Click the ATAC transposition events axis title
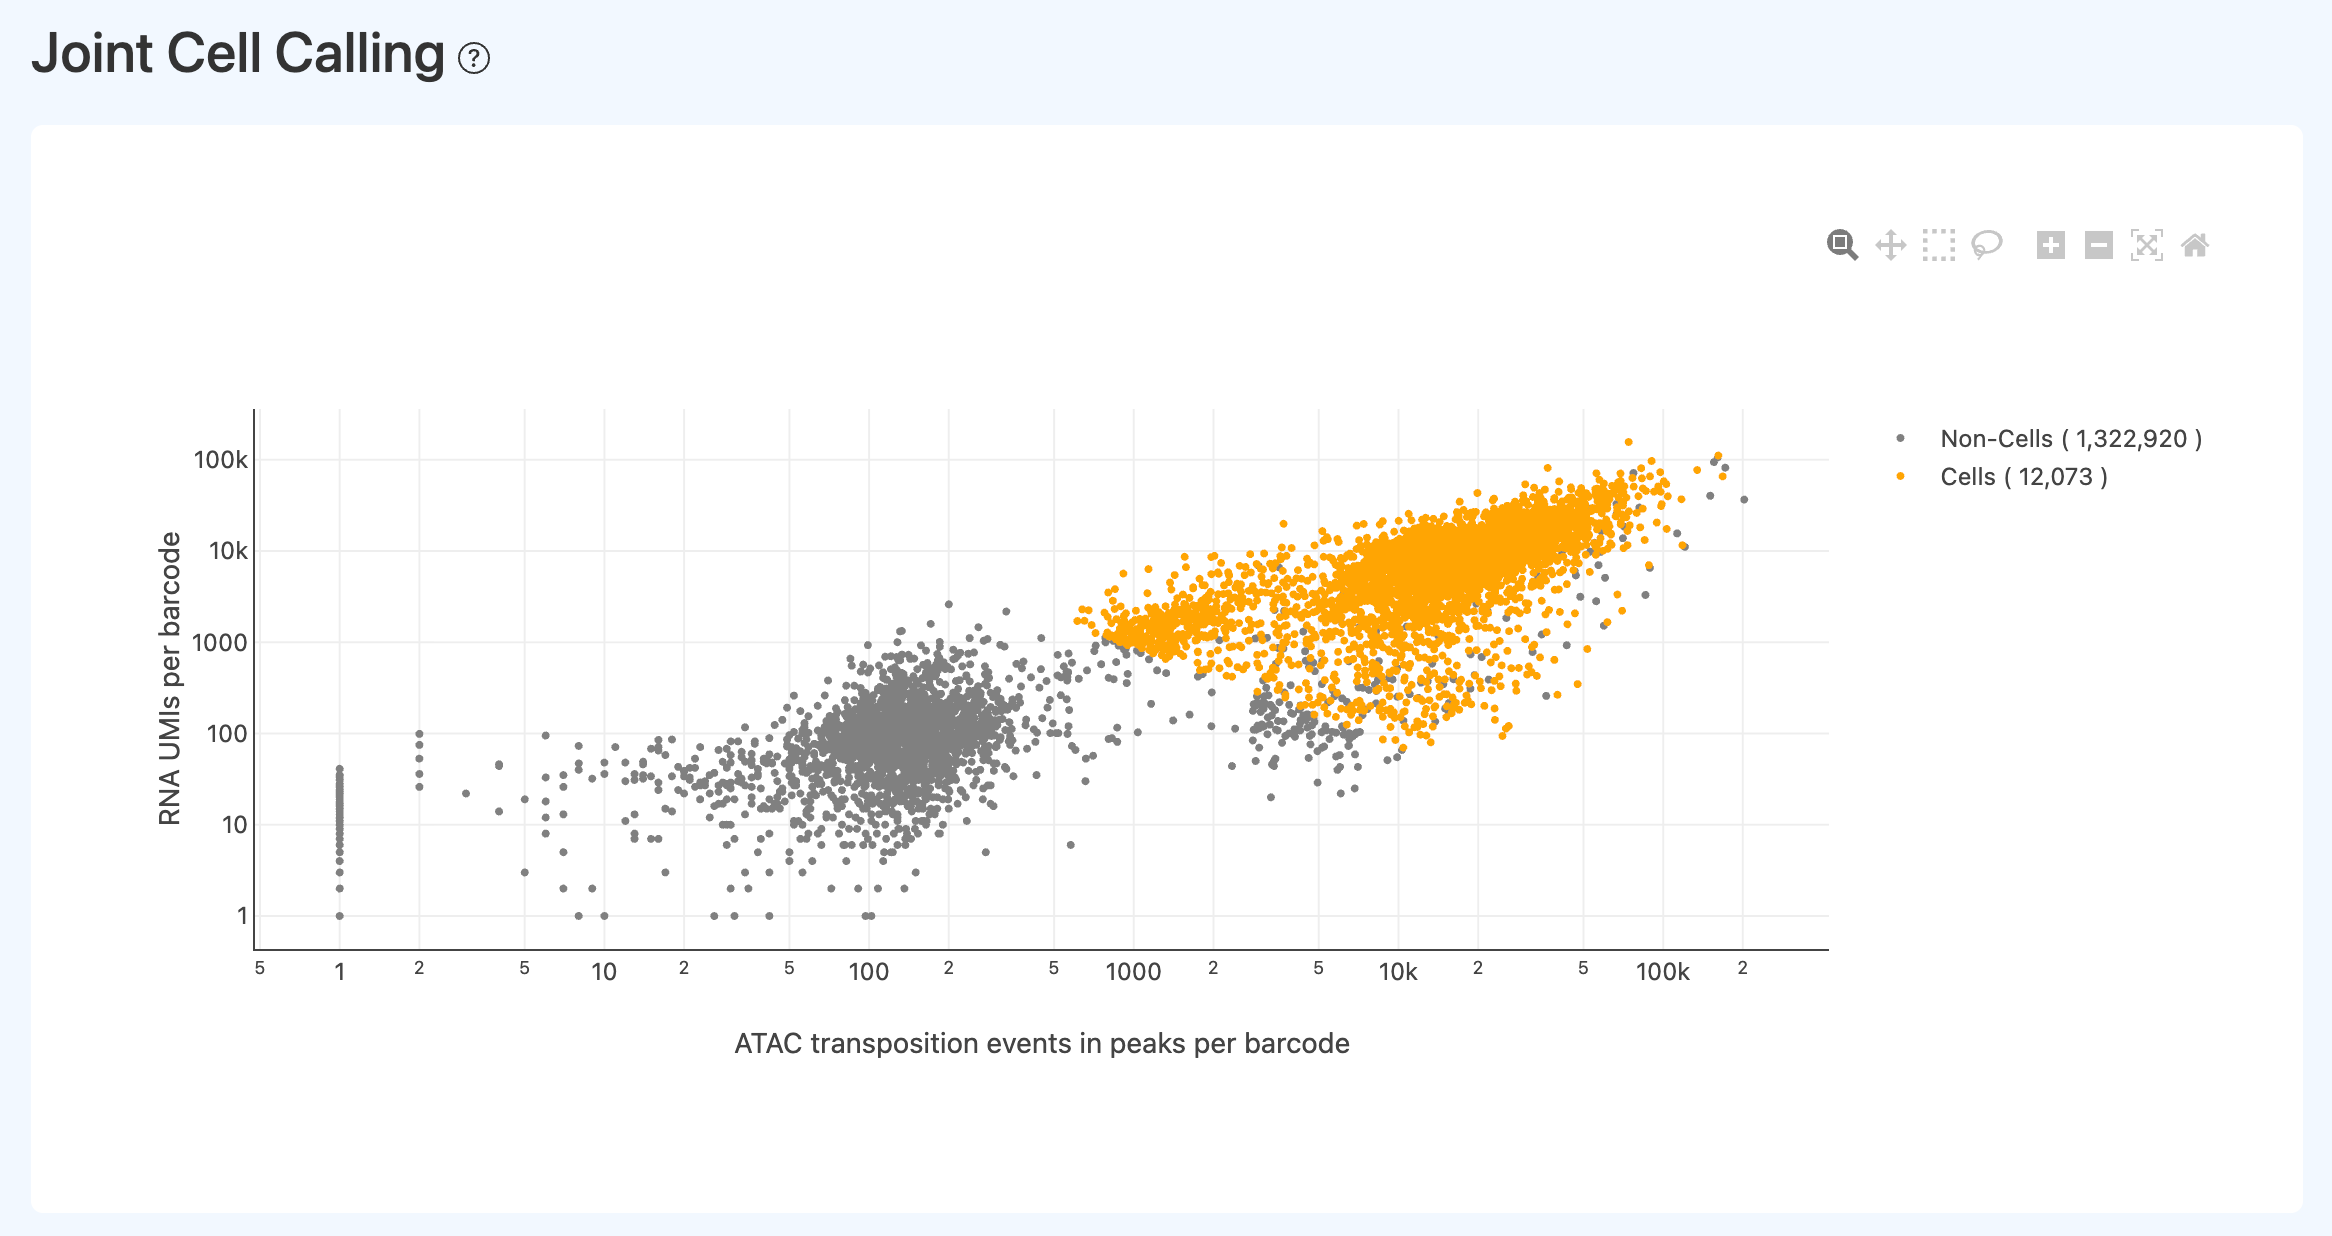The width and height of the screenshot is (2332, 1236). [x=1041, y=1044]
